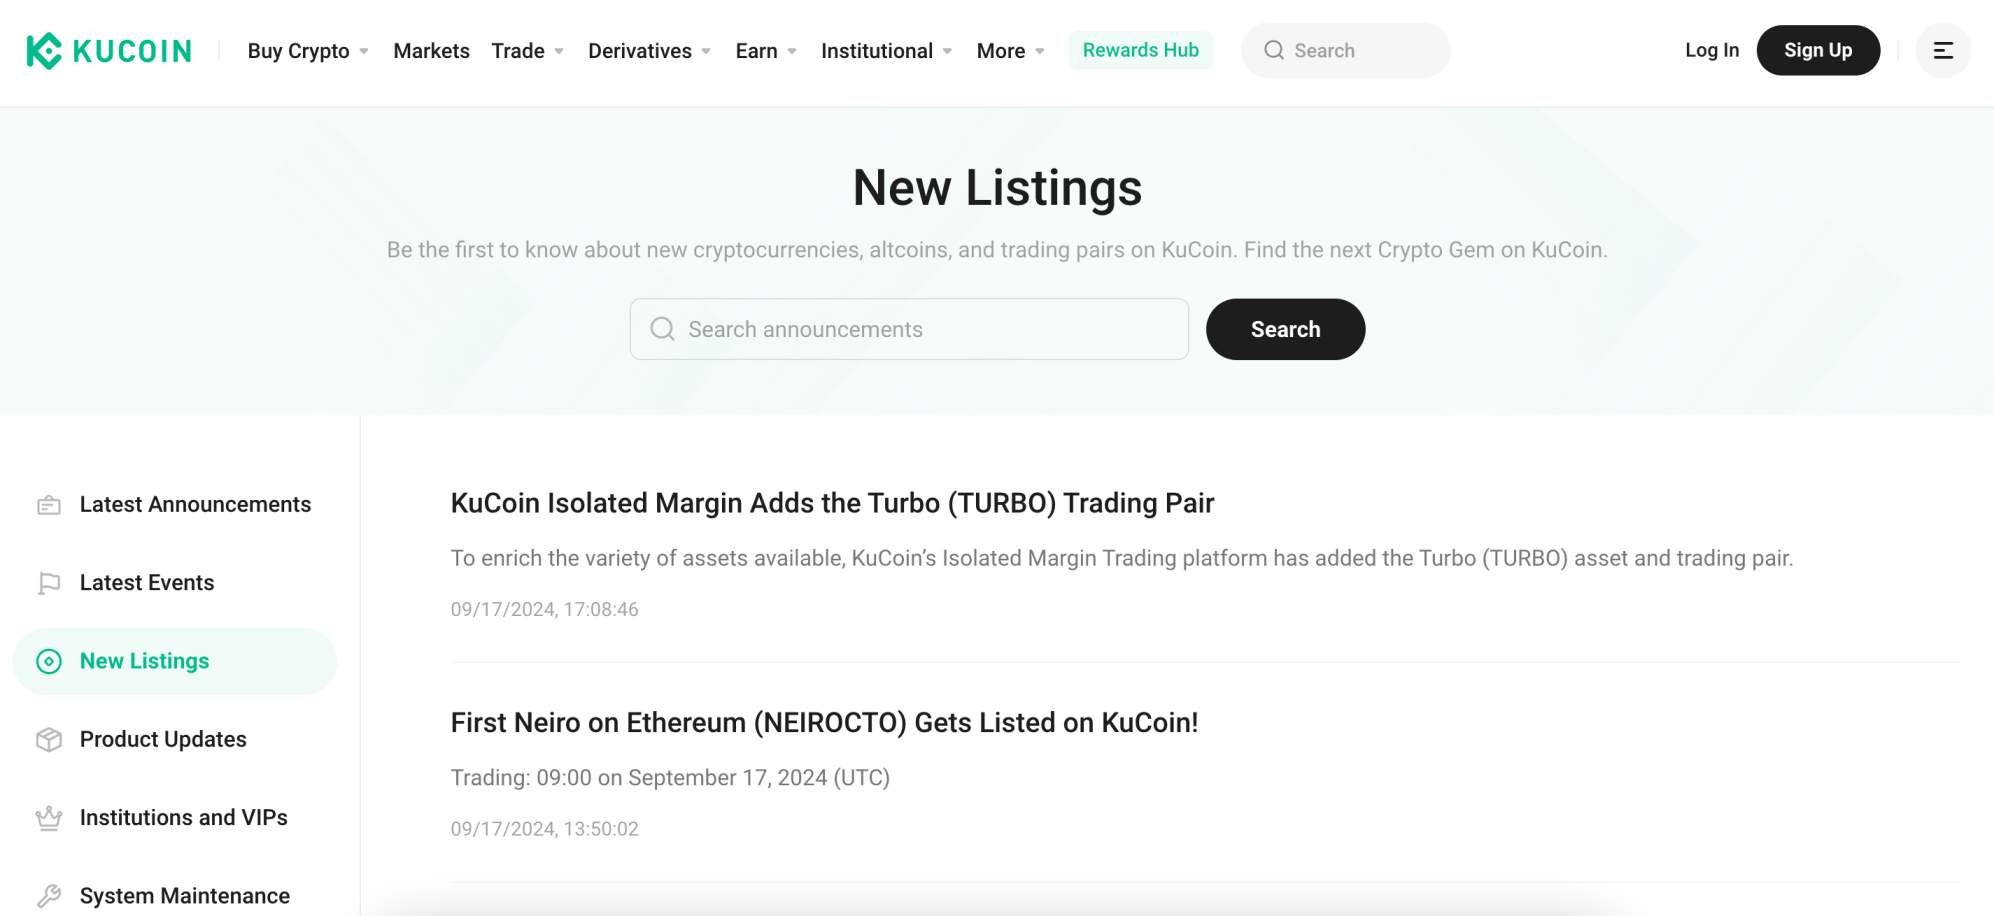Click the flag icon next to Latest Events

pyautogui.click(x=49, y=582)
